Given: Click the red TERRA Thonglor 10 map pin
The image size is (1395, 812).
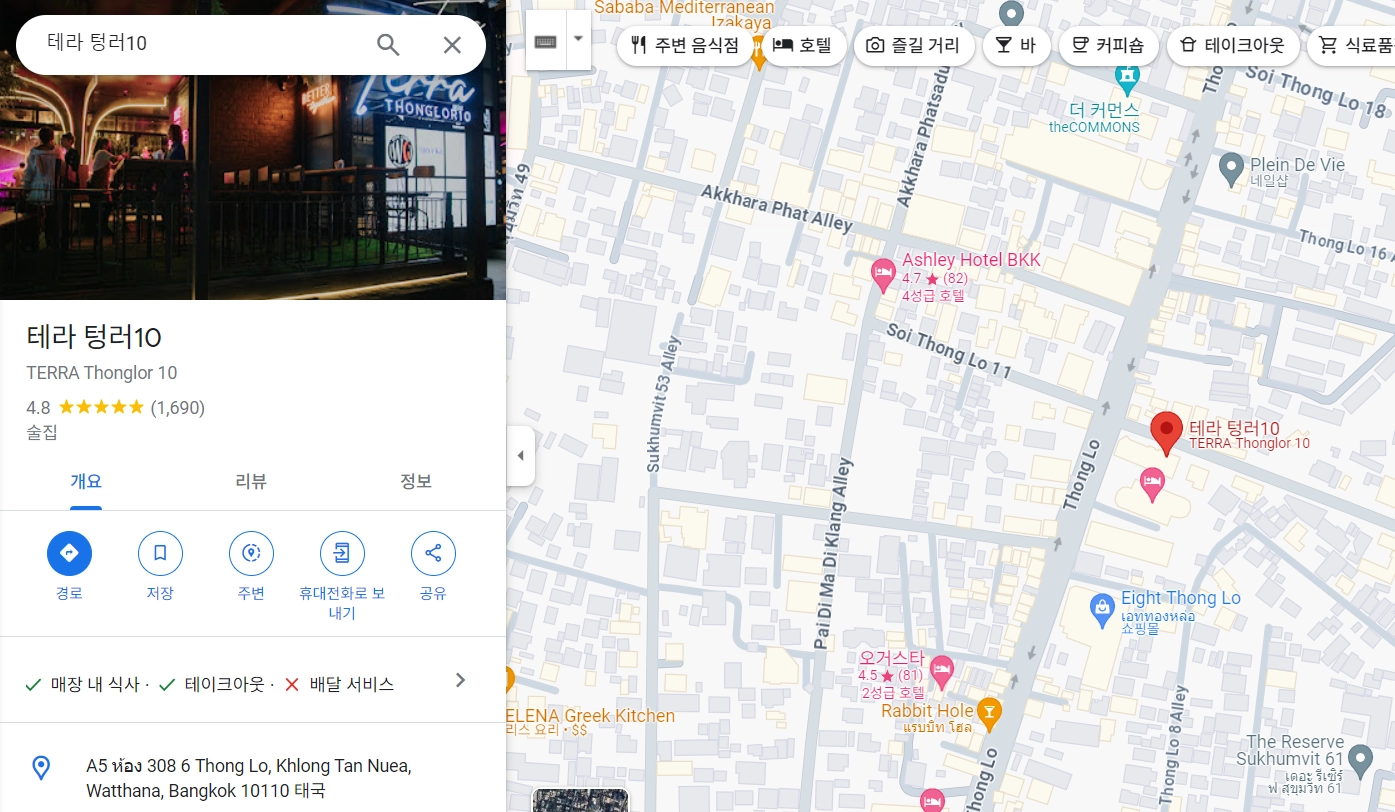Looking at the screenshot, I should point(1166,434).
